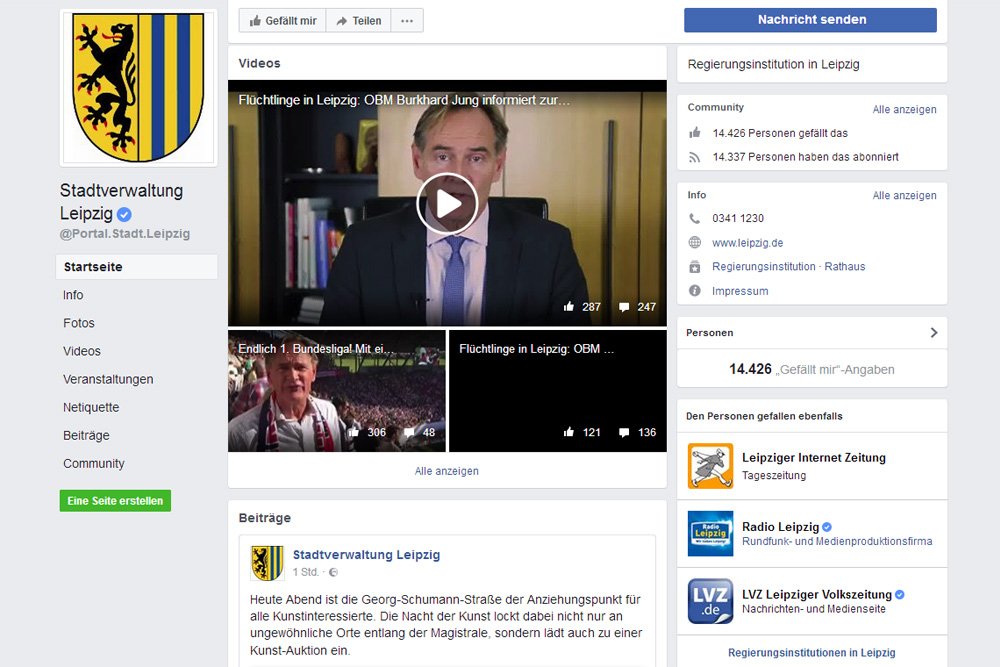This screenshot has width=1000, height=667.
Task: Expand the Personen section chevron
Action: 934,332
